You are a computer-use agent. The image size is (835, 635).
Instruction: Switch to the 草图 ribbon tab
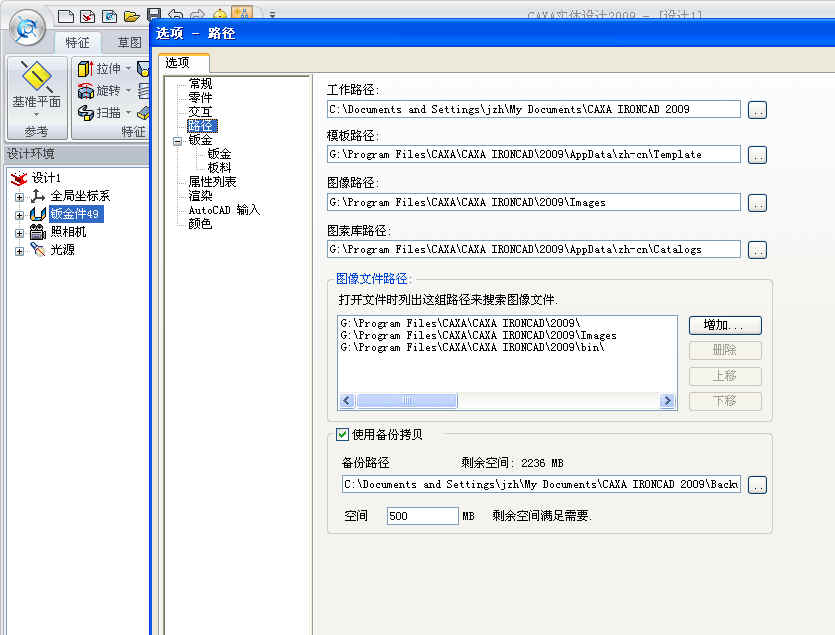[129, 42]
